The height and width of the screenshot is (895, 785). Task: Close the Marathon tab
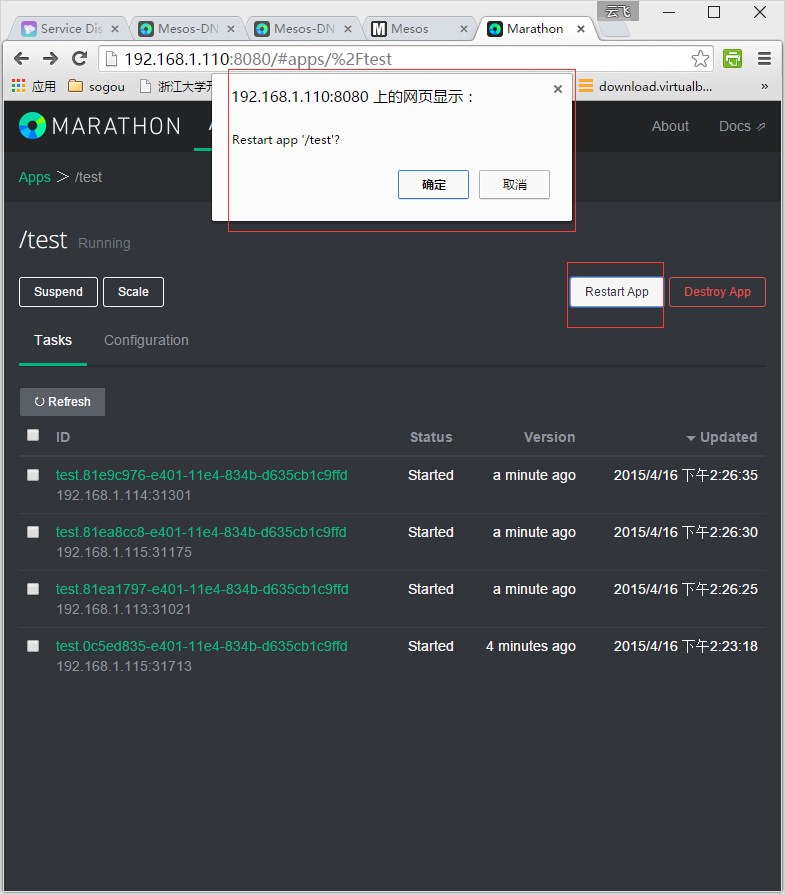[581, 29]
